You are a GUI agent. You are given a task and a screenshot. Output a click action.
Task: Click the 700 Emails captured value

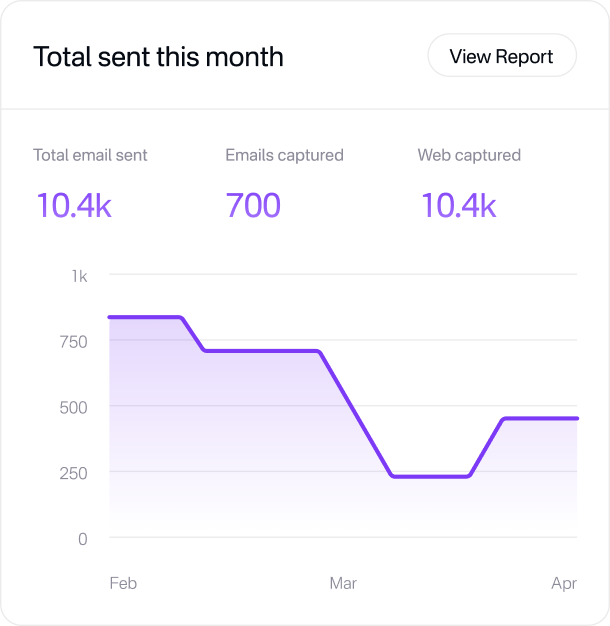pyautogui.click(x=253, y=205)
